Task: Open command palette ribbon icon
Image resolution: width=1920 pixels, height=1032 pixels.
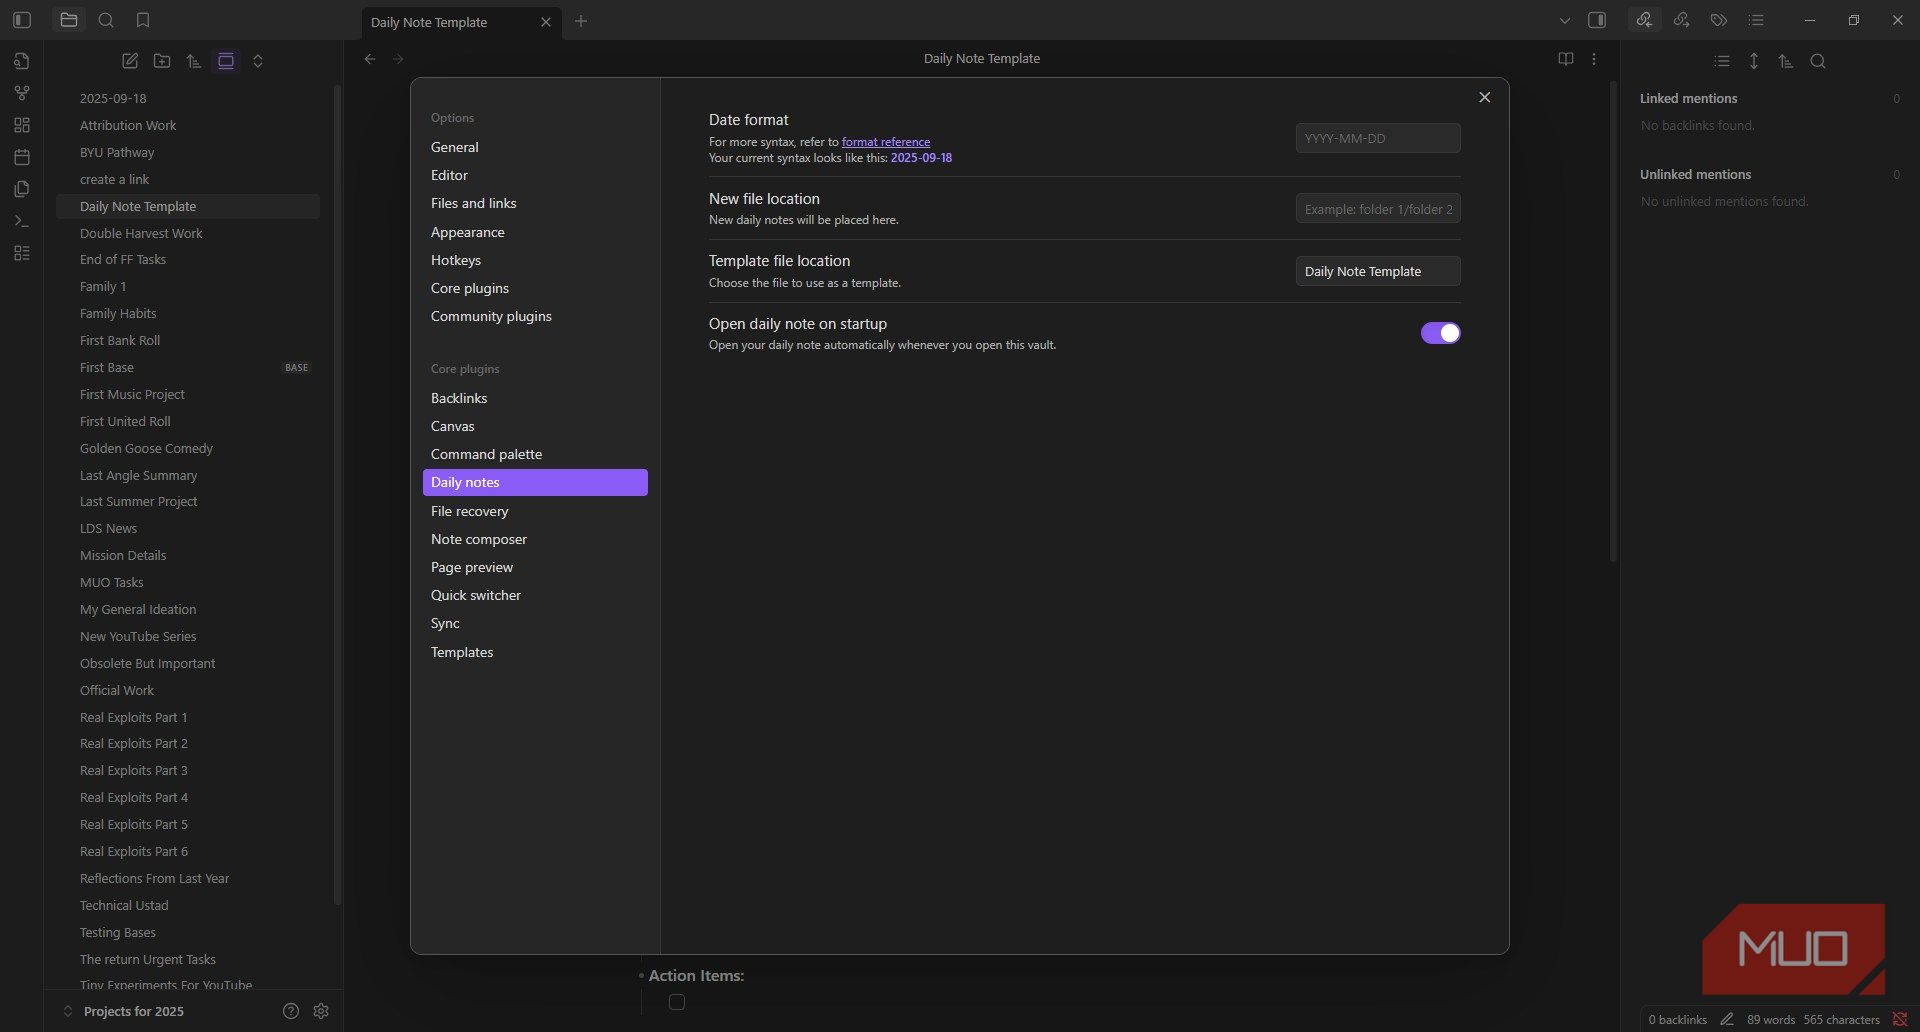Action: pyautogui.click(x=22, y=221)
